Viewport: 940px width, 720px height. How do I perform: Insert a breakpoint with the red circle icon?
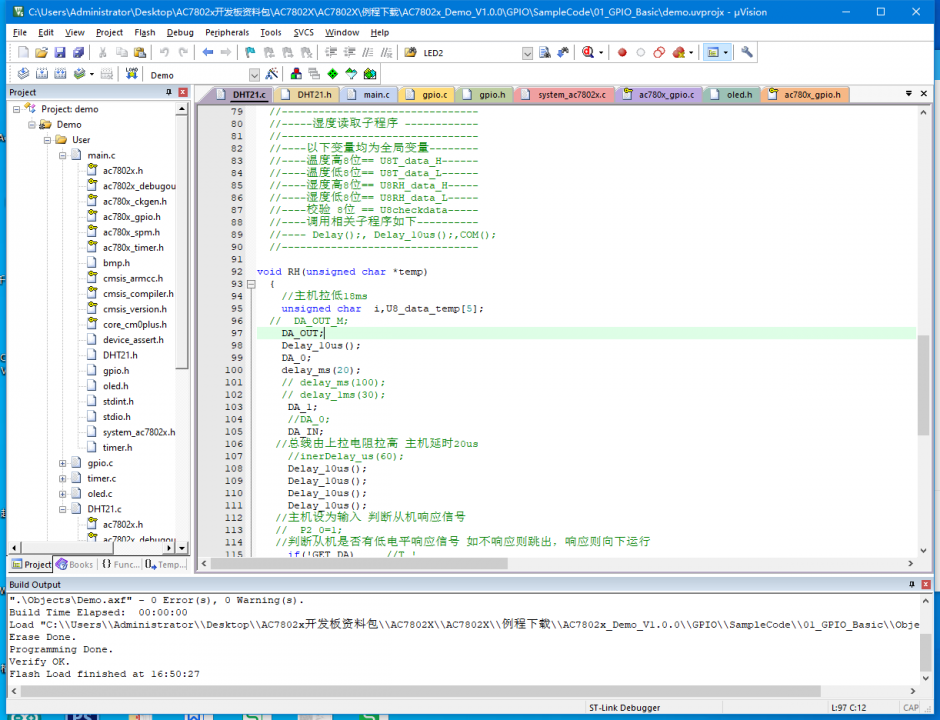622,53
